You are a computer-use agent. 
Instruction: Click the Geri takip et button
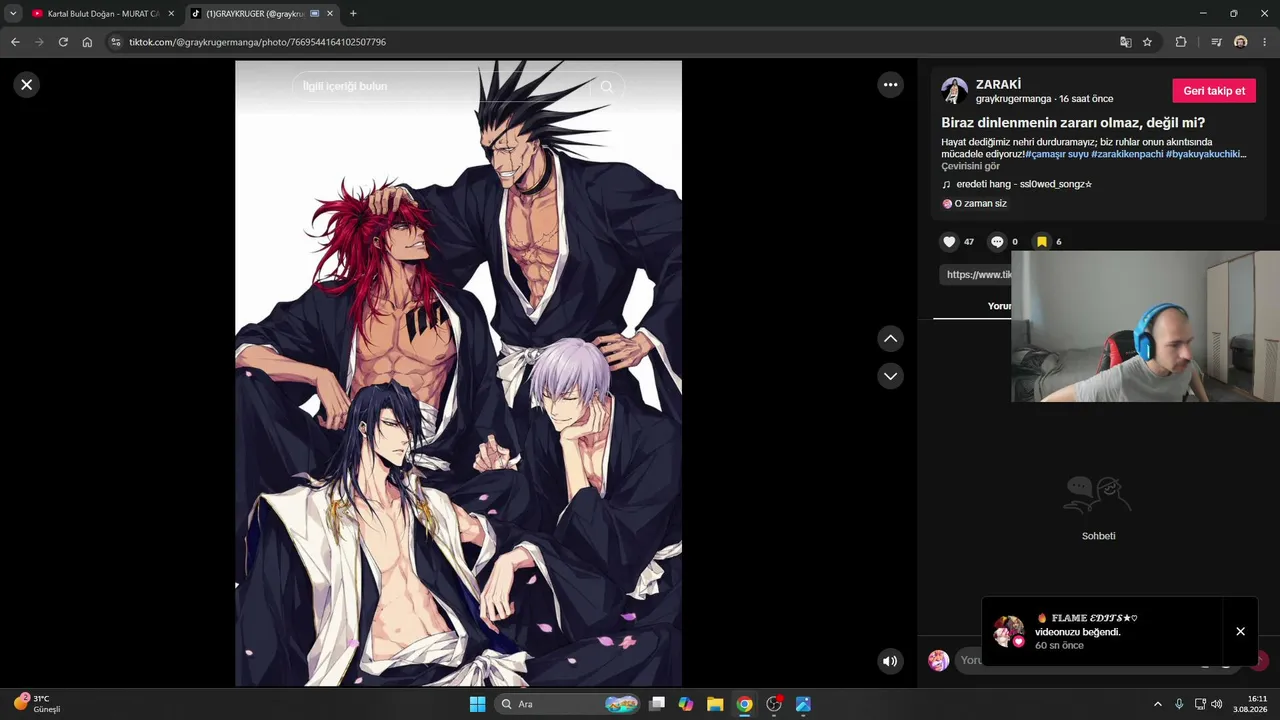(x=1214, y=90)
